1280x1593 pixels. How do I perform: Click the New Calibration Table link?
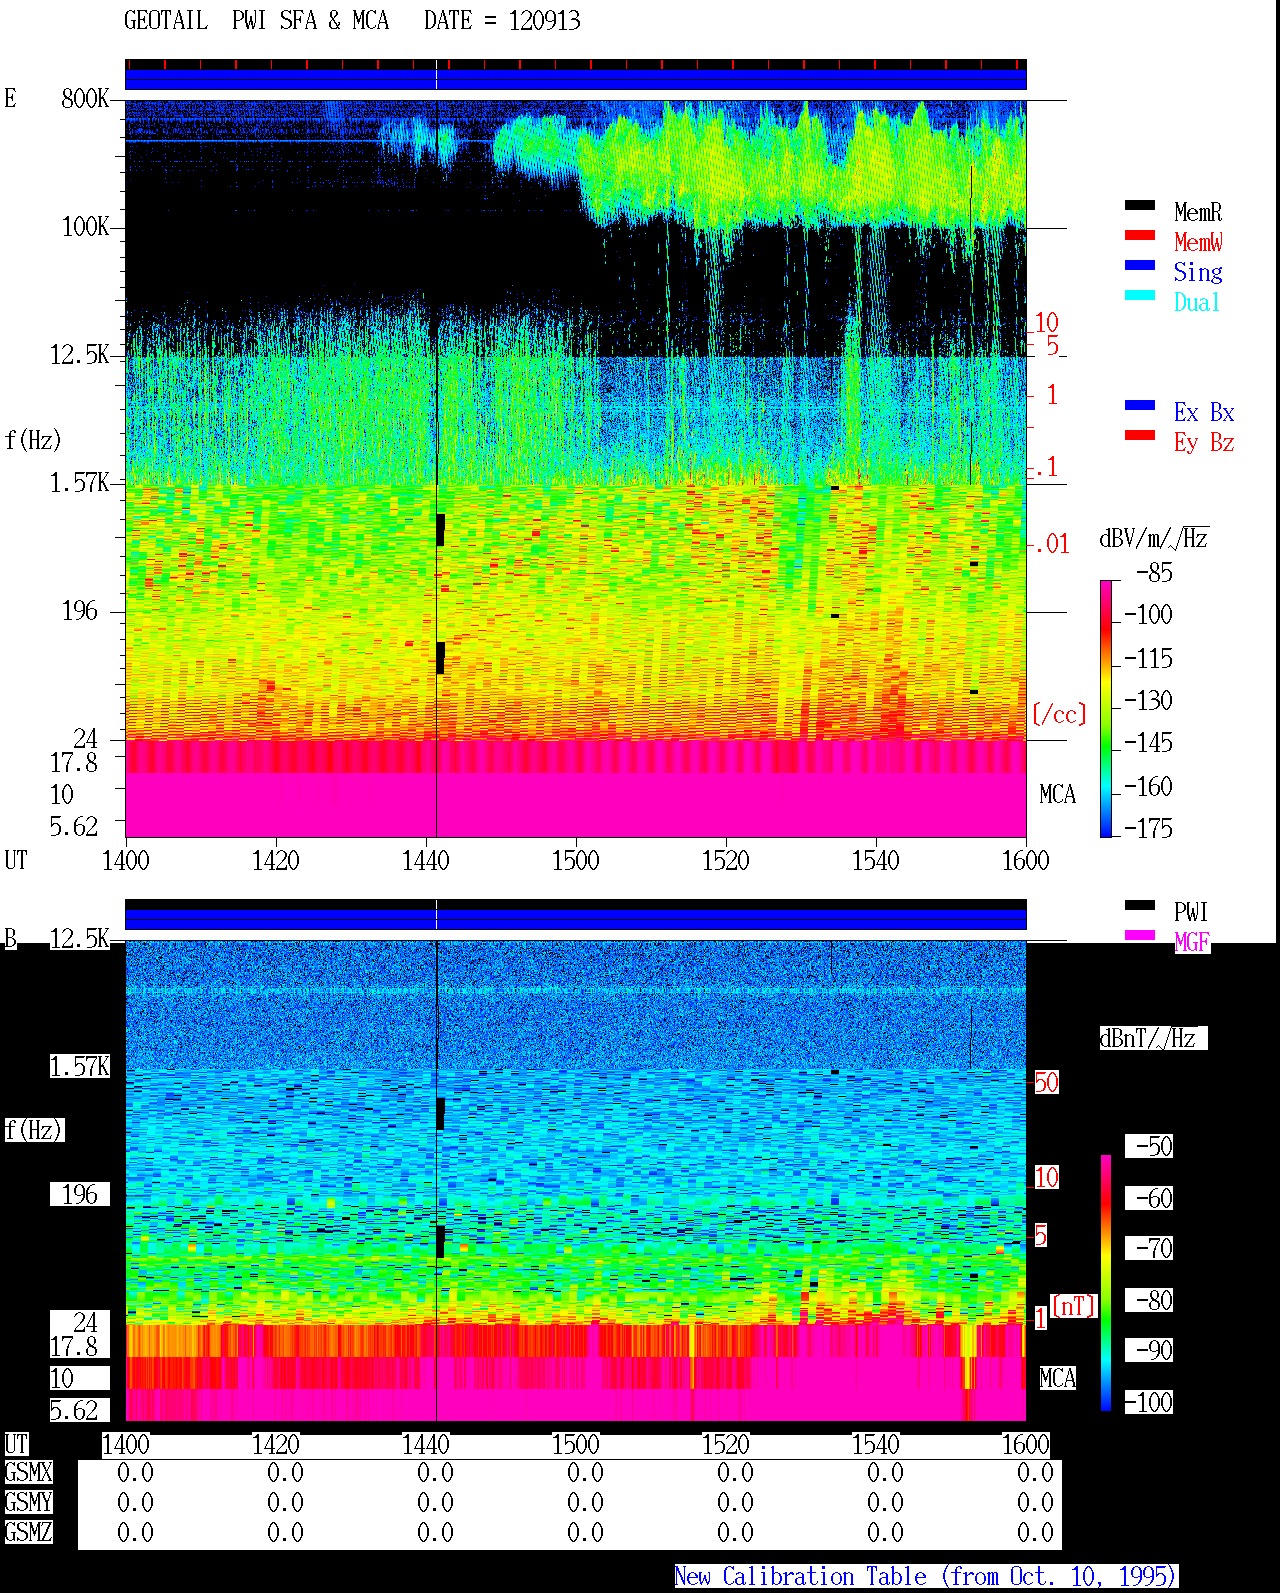coord(926,1576)
